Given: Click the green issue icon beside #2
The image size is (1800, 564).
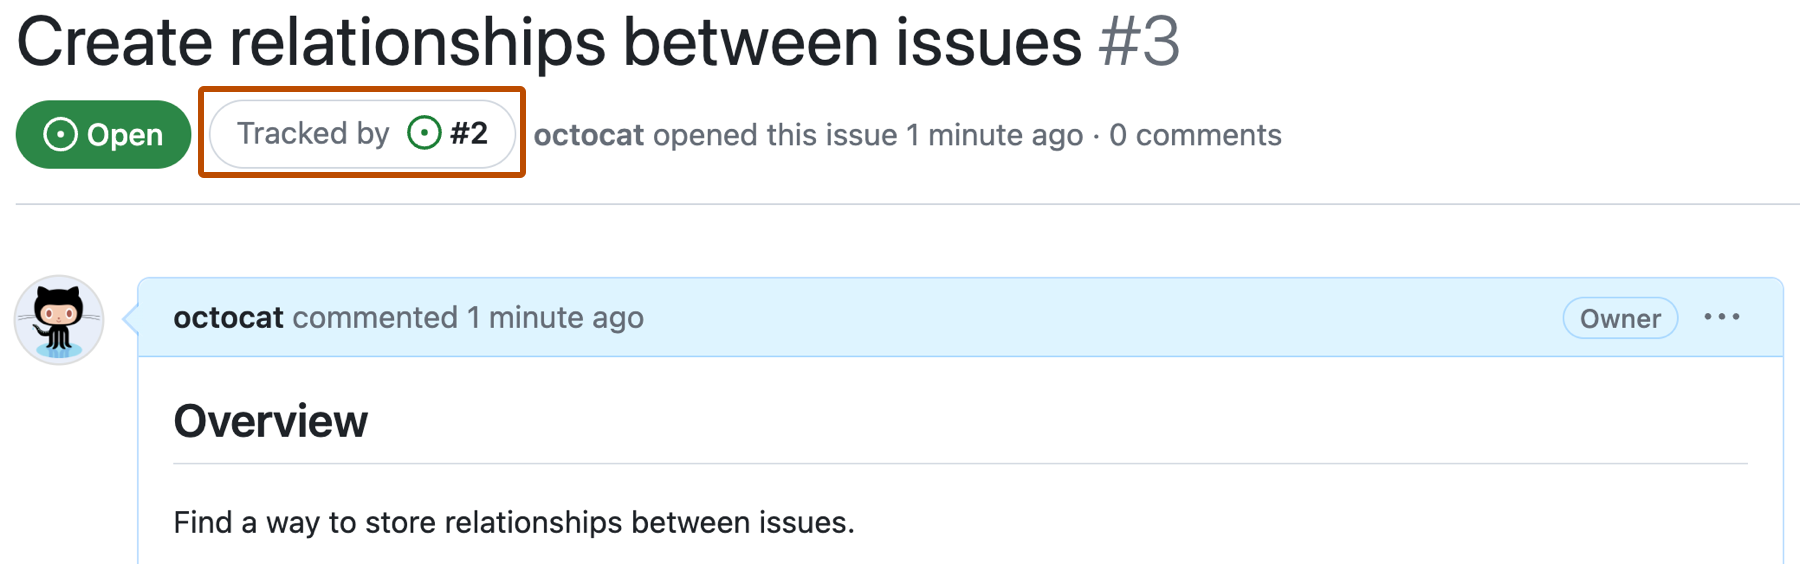Looking at the screenshot, I should click(424, 133).
